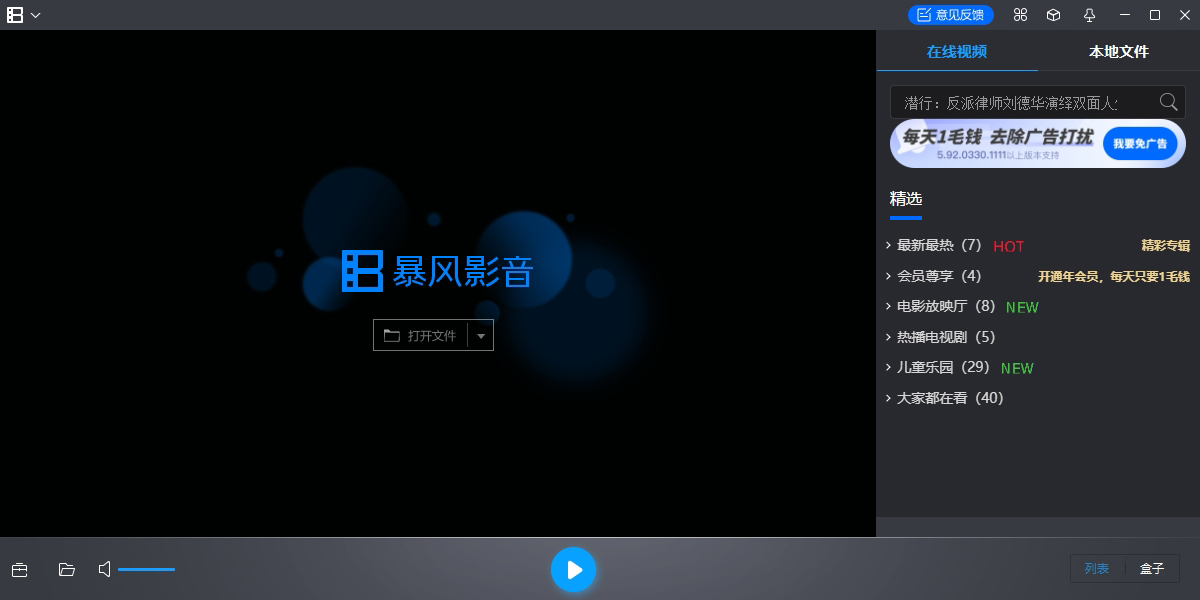The image size is (1200, 600).
Task: Start playback with the blue play button
Action: tap(573, 570)
